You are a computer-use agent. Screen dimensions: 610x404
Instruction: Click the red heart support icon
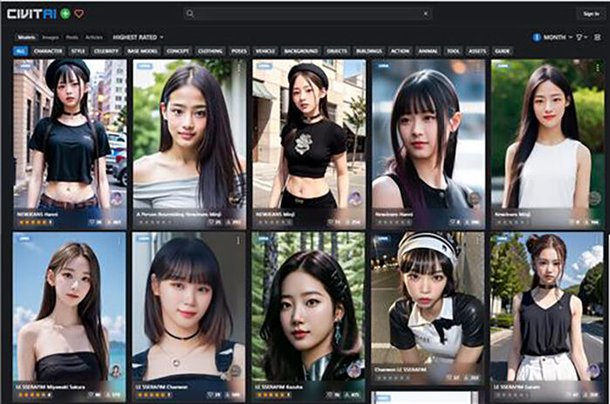click(79, 14)
